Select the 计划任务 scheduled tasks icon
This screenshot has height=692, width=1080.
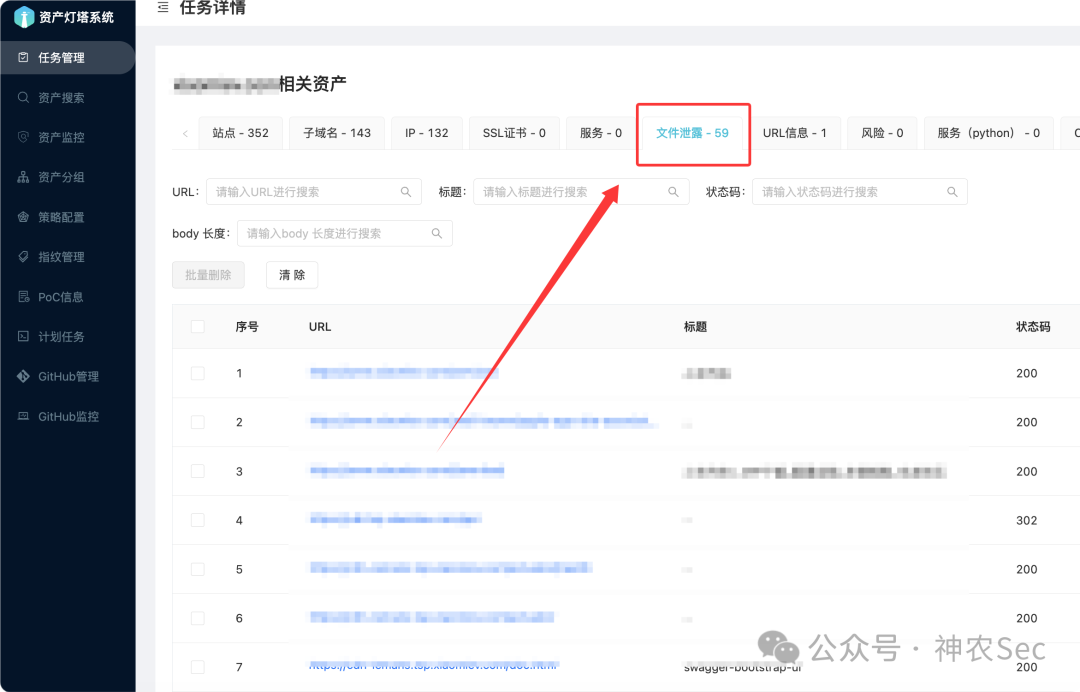25,336
